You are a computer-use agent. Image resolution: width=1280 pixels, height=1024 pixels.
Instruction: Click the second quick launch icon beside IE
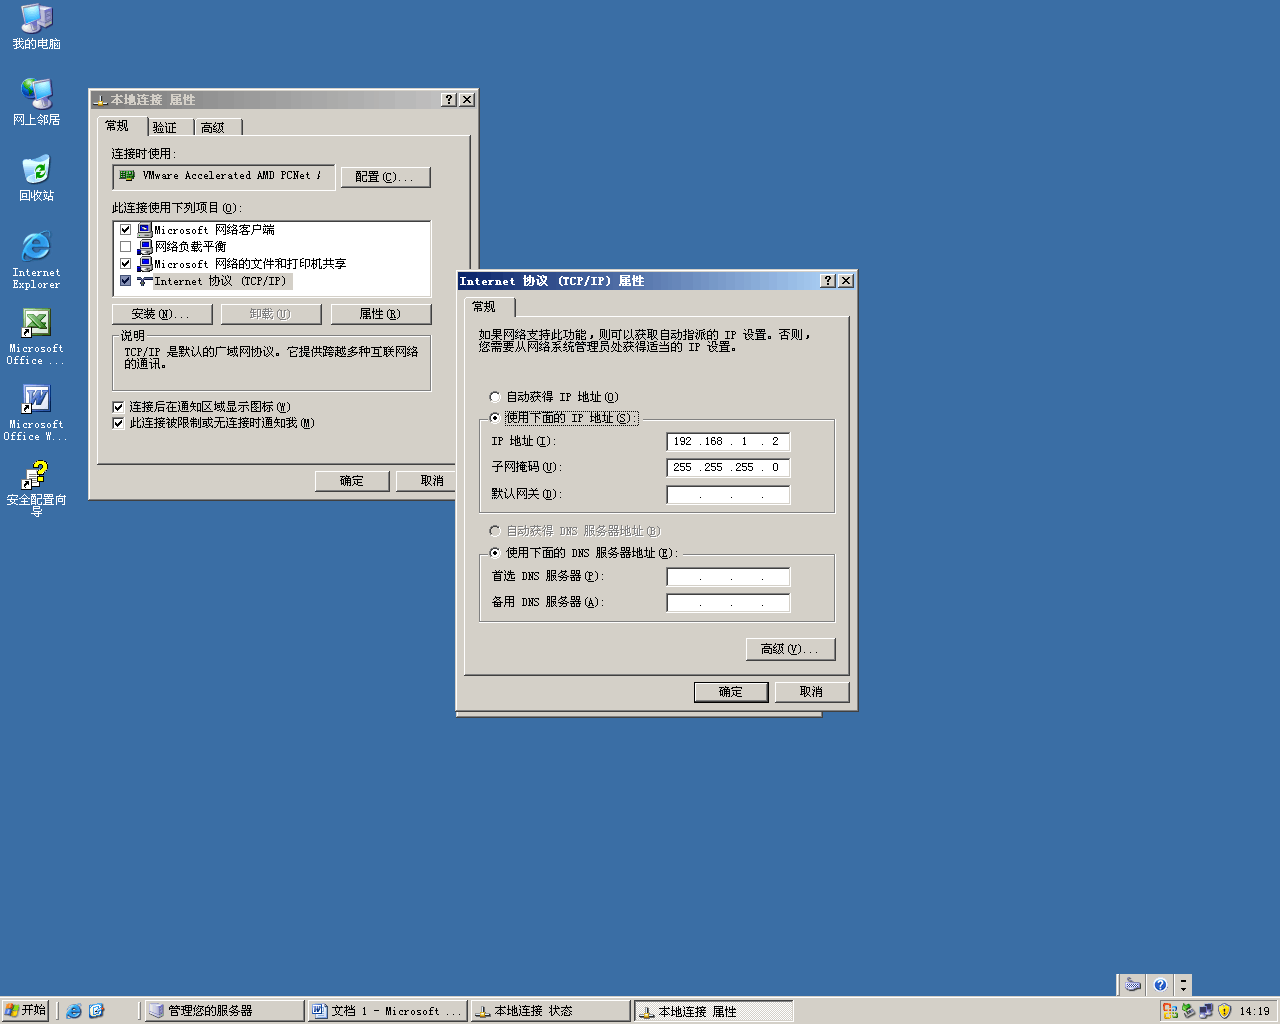tap(96, 1011)
